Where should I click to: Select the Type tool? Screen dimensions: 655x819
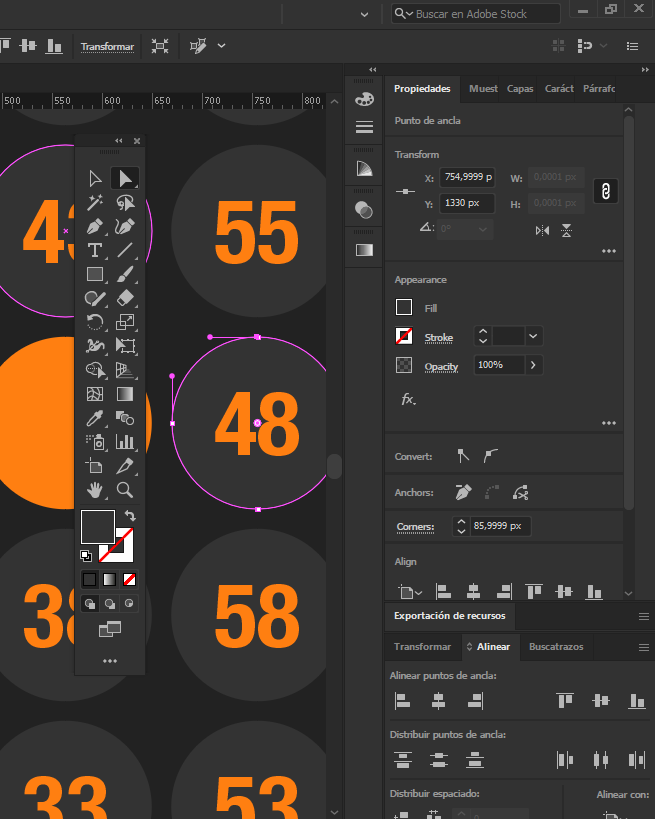pos(95,250)
